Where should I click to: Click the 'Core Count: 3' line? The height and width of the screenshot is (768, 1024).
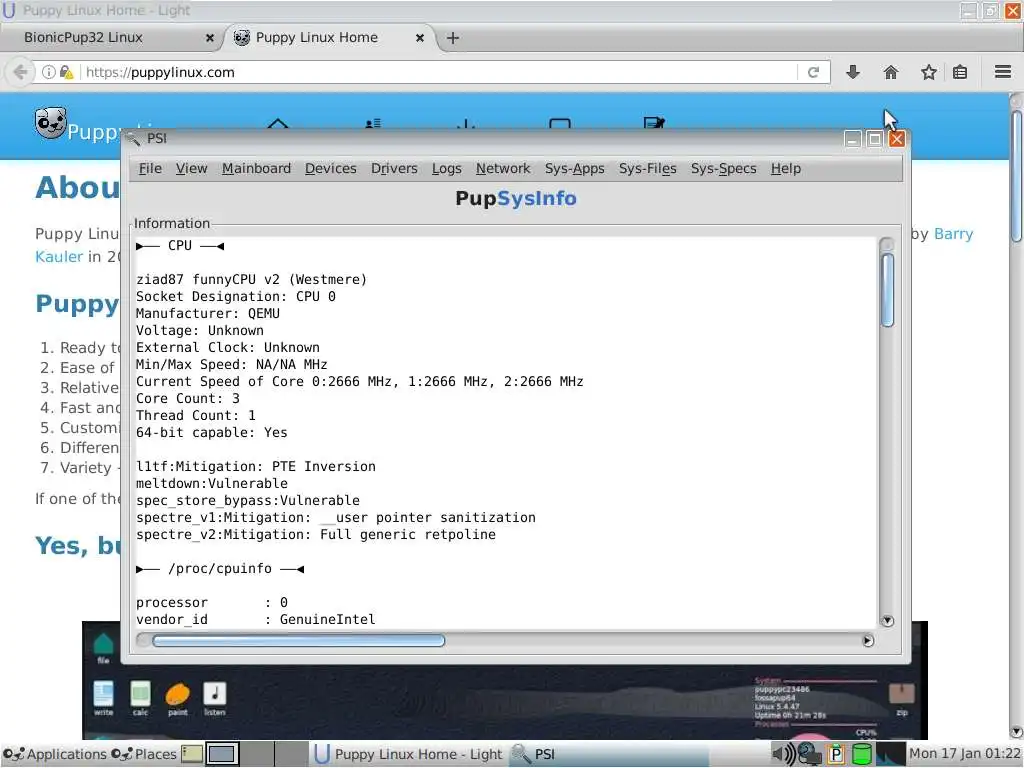pyautogui.click(x=187, y=398)
